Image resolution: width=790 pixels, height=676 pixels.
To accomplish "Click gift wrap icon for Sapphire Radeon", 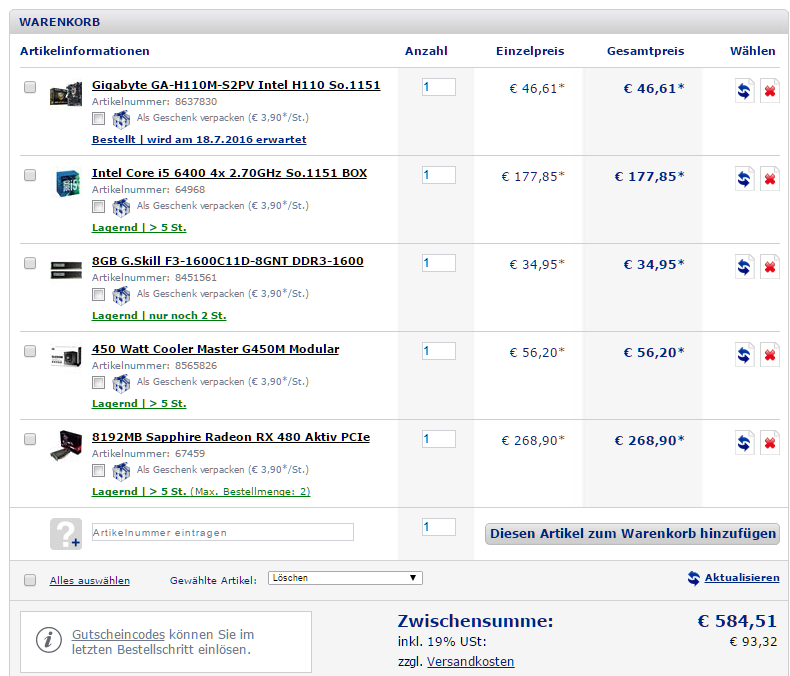I will [x=121, y=471].
